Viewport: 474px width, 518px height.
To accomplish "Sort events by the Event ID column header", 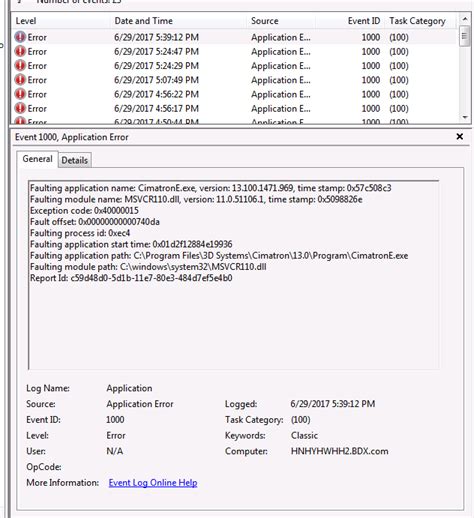I will point(350,21).
